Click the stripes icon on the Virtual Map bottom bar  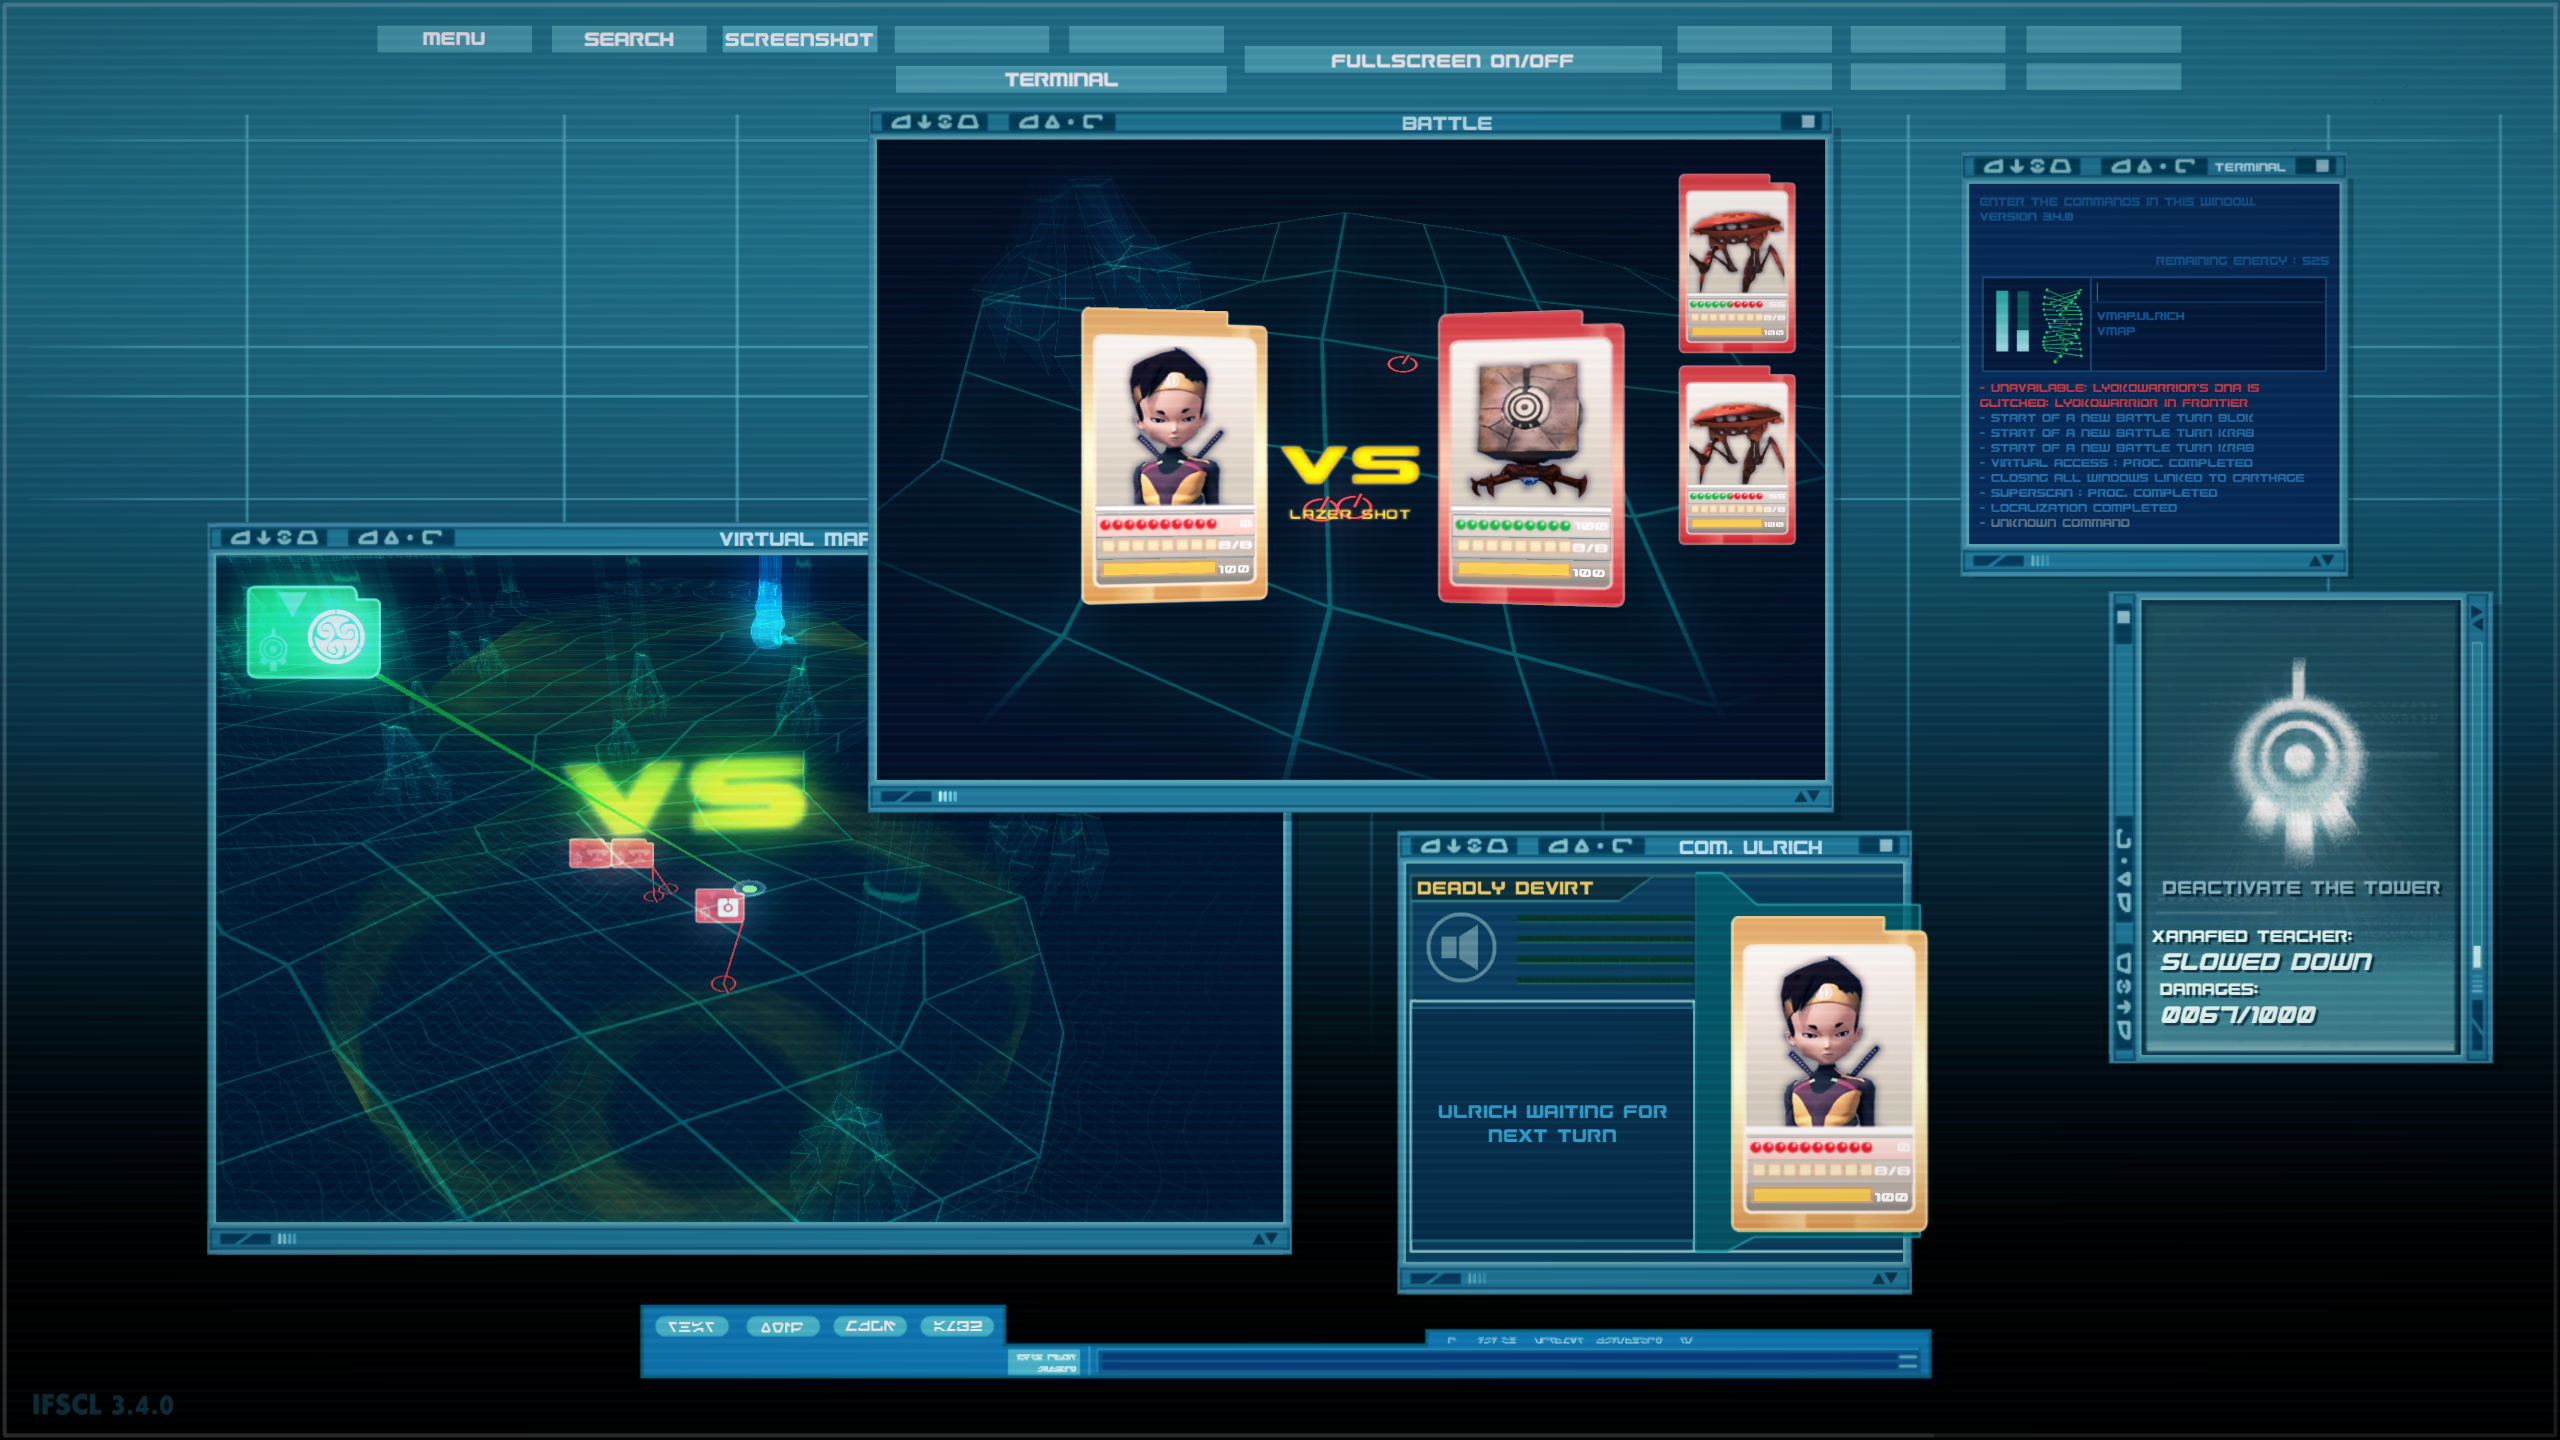287,1239
